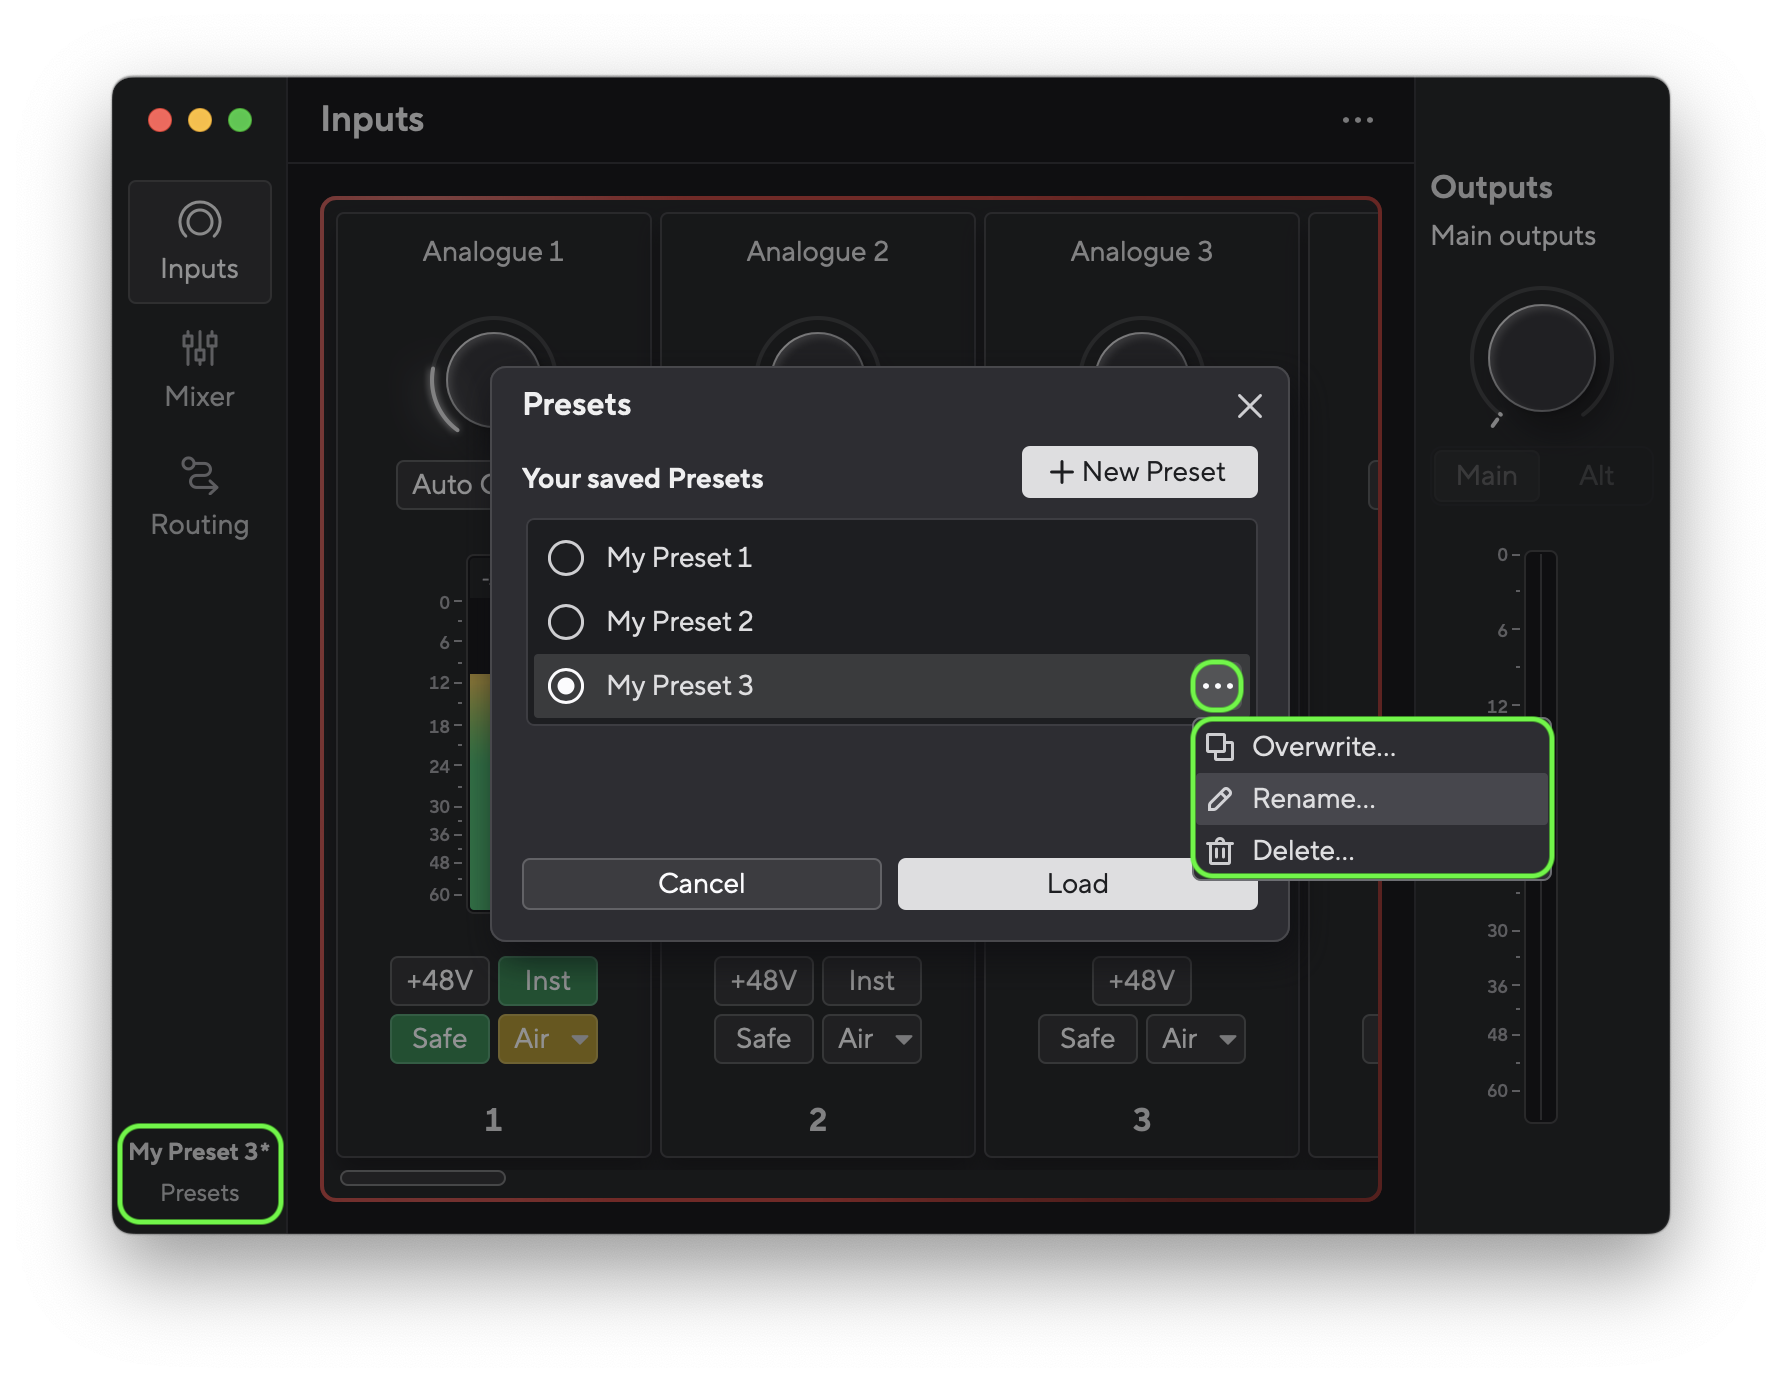Screen dimensions: 1782x1382
Task: Load the selected preset
Action: click(1076, 883)
